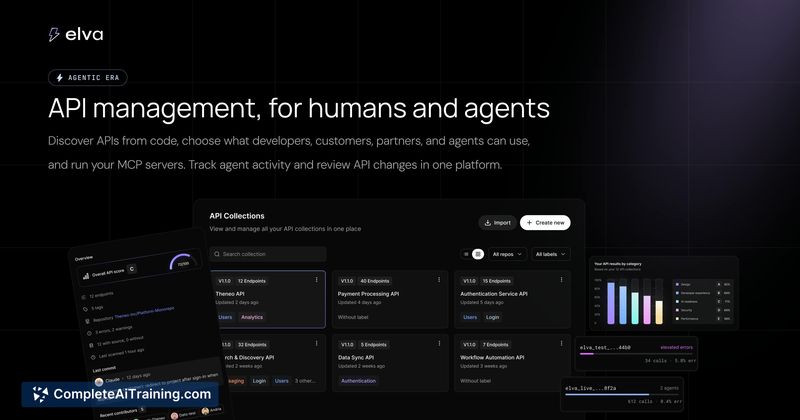
Task: Click the '15 Endpoints' badge
Action: 497,281
